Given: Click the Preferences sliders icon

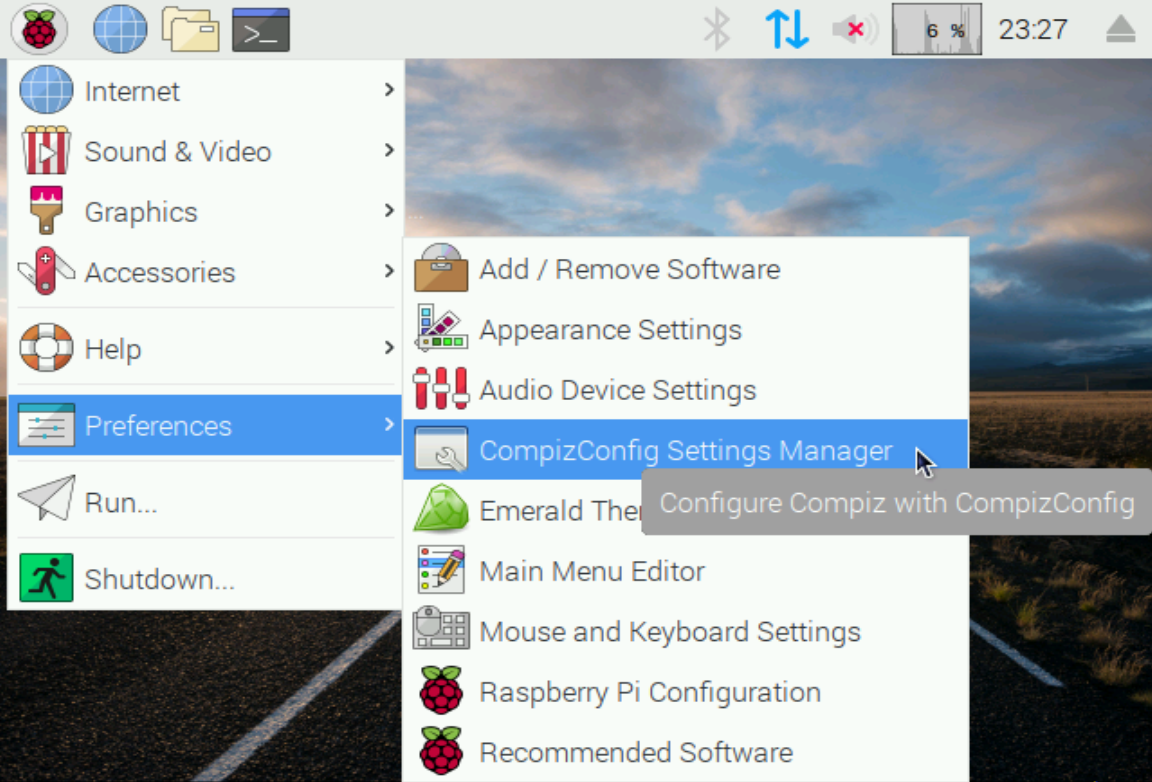Looking at the screenshot, I should [46, 425].
